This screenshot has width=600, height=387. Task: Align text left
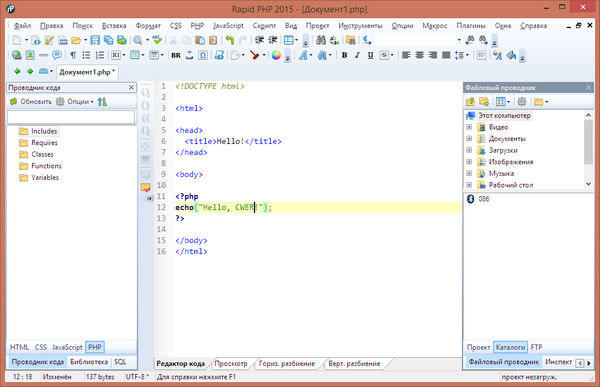point(406,55)
